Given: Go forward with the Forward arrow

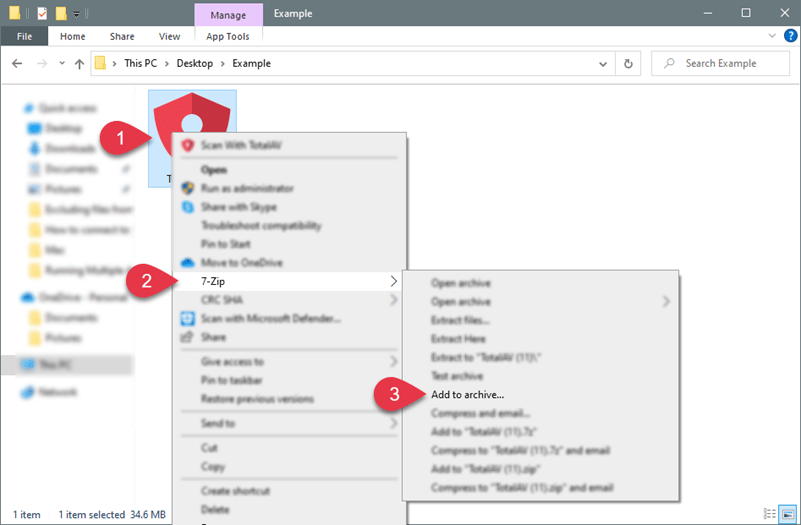Looking at the screenshot, I should coord(42,63).
